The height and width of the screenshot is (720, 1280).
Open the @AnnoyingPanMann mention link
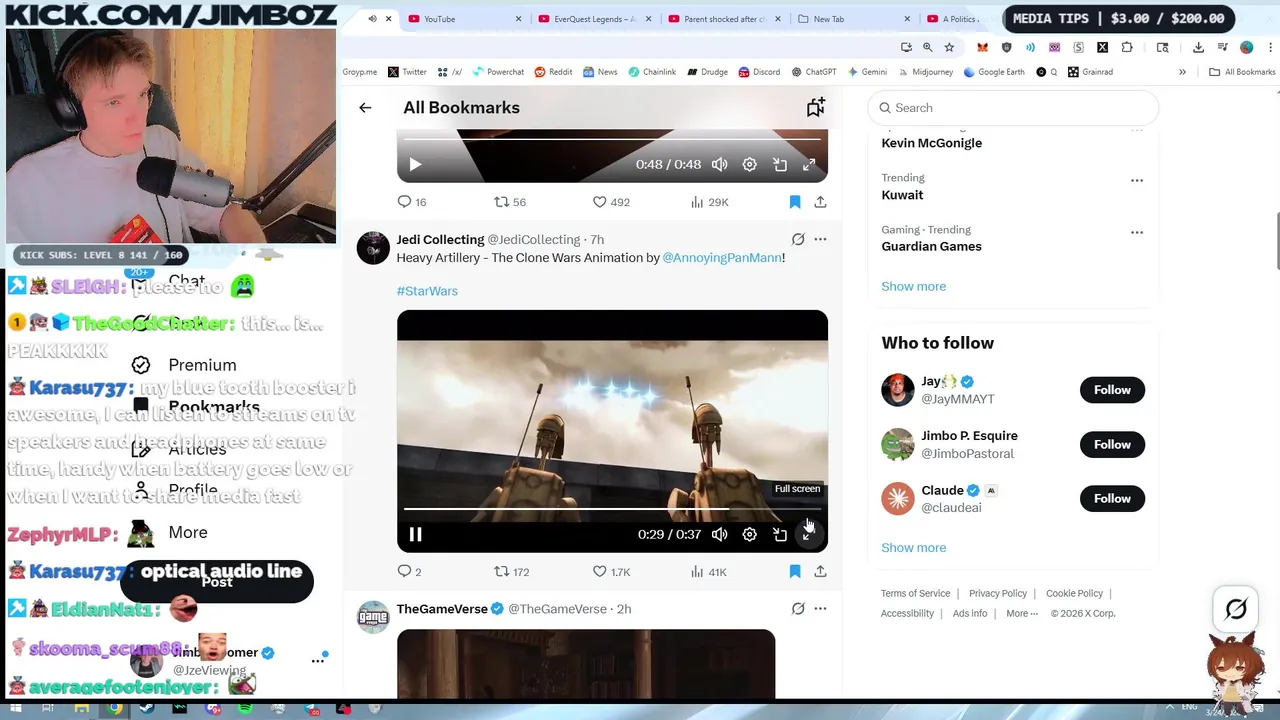click(x=722, y=258)
